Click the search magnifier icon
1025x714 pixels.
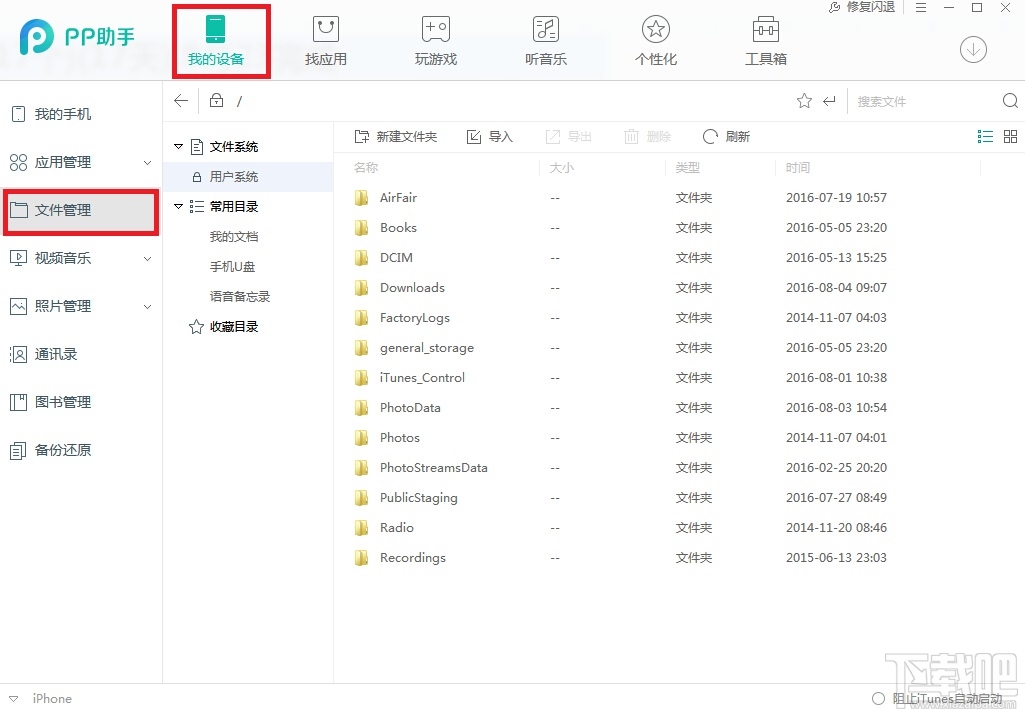coord(1009,100)
